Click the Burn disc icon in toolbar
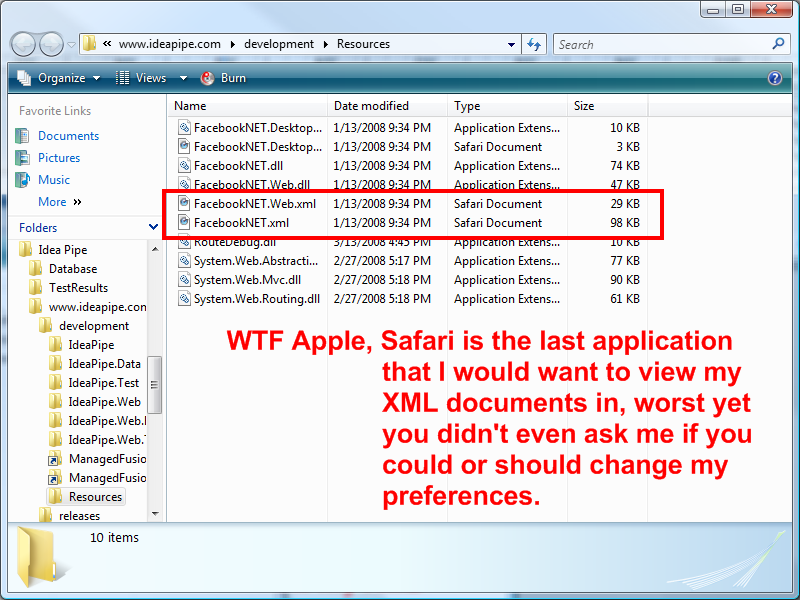Viewport: 800px width, 600px height. coord(207,78)
